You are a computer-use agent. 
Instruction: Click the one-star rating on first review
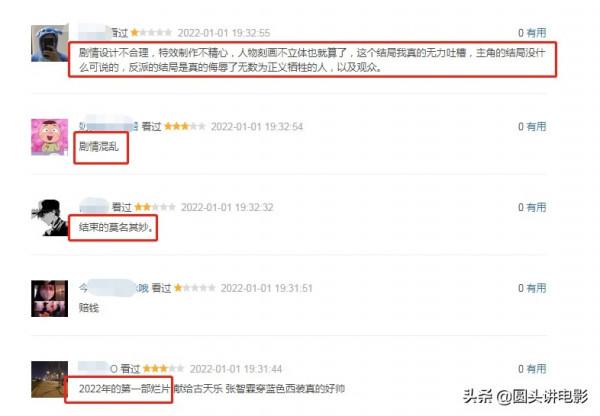pos(151,33)
